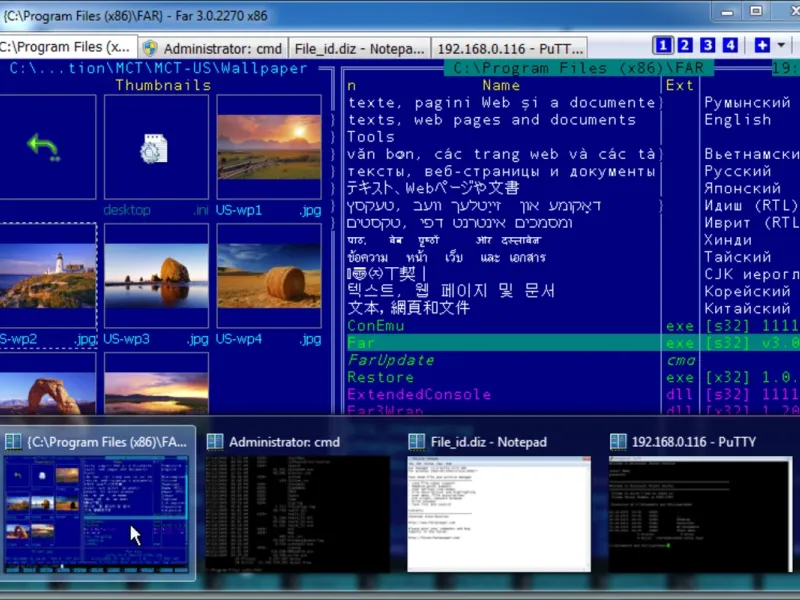Select the sunset lake thumbnail in last row
The height and width of the screenshot is (600, 800).
tap(156, 384)
